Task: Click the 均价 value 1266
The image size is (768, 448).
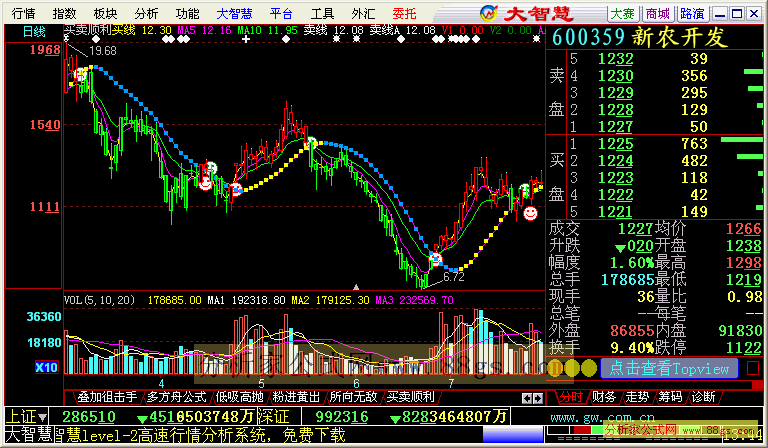Action: coord(744,228)
